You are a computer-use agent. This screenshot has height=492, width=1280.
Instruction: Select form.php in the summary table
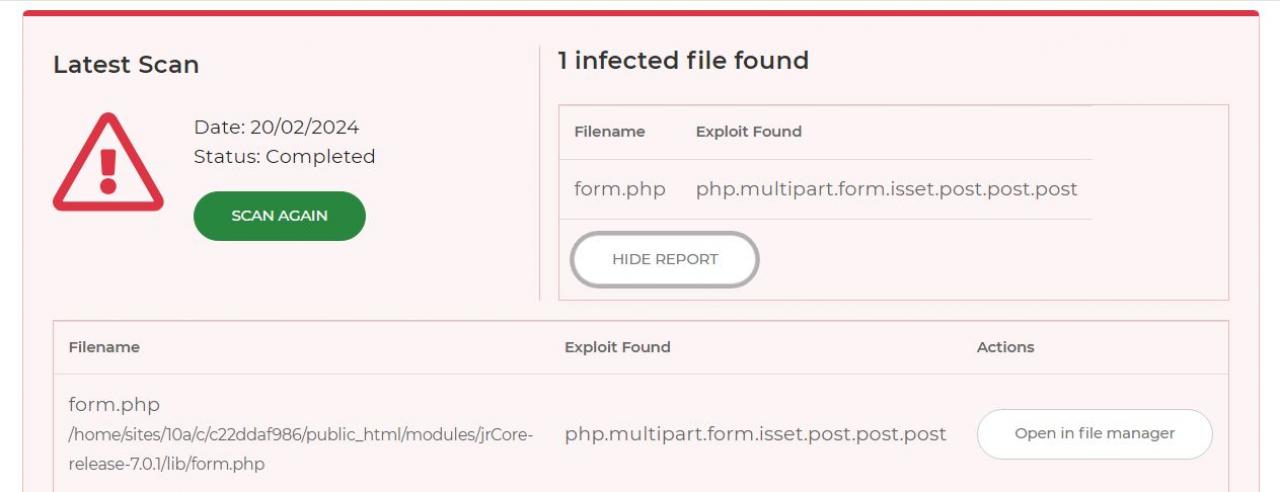pos(619,189)
